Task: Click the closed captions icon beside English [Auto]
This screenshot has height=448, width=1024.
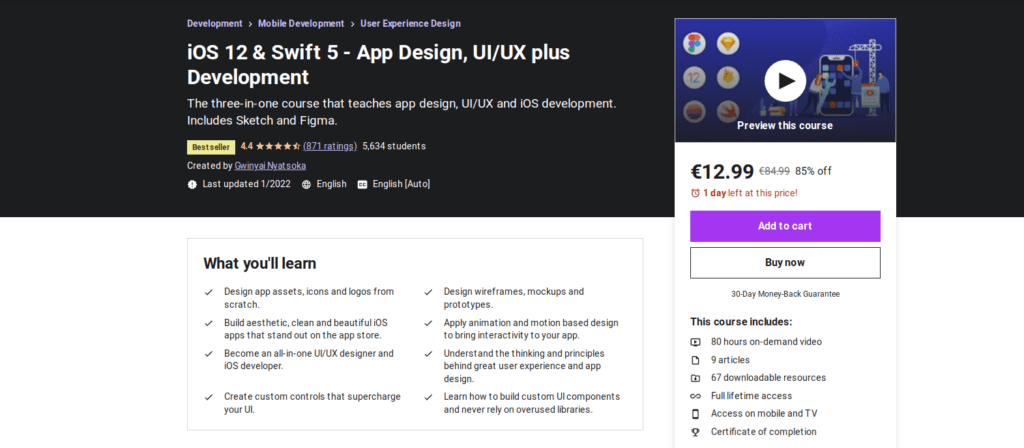Action: click(362, 184)
